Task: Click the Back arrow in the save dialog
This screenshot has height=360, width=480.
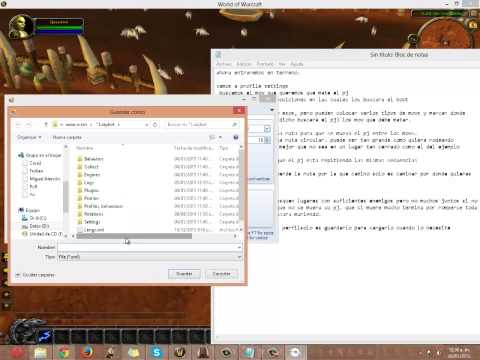Action: pyautogui.click(x=19, y=124)
